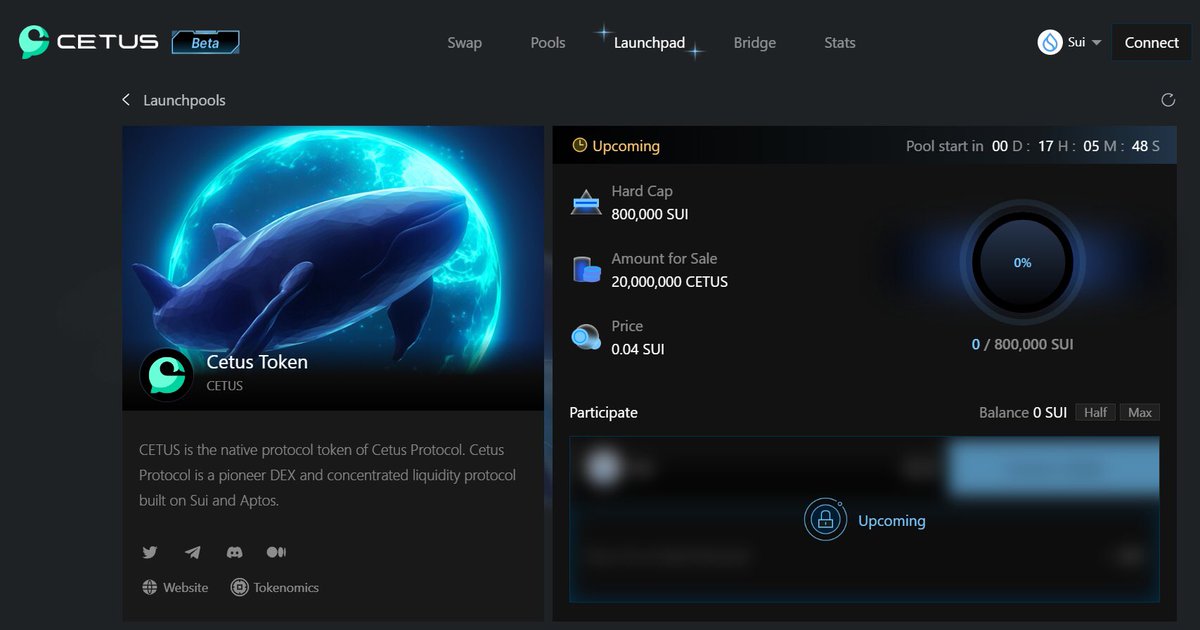Viewport: 1200px width, 630px height.
Task: Click the Upcoming clock status icon
Action: (579, 146)
